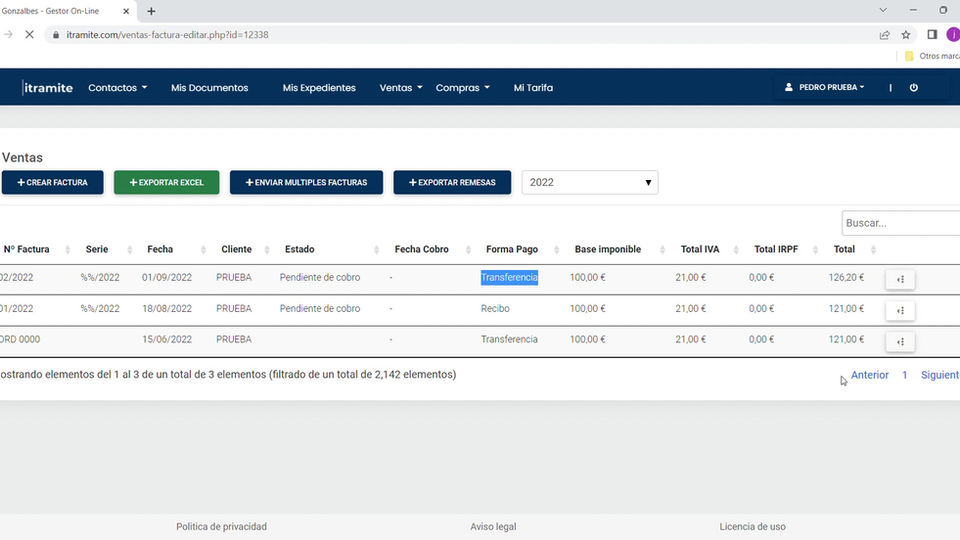Select pagination page 1

coord(904,375)
